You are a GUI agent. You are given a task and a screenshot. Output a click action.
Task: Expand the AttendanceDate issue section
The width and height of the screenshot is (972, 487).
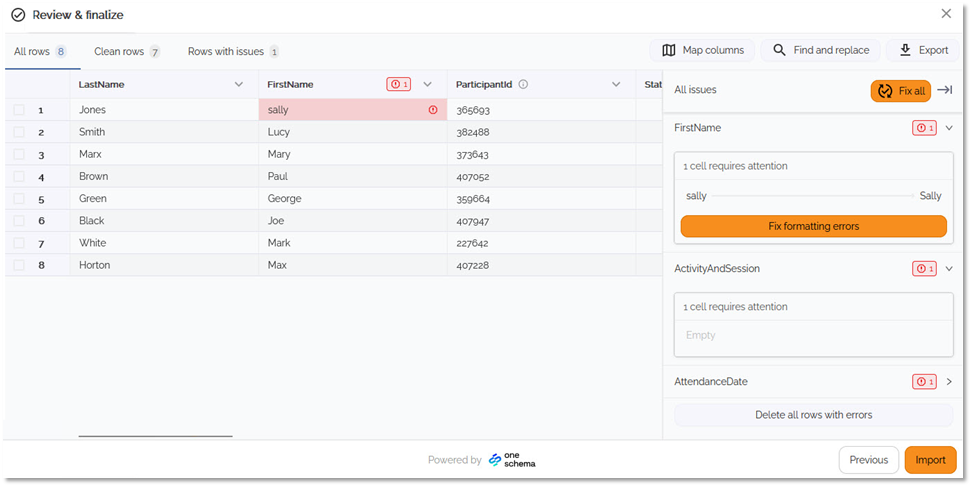pyautogui.click(x=948, y=381)
